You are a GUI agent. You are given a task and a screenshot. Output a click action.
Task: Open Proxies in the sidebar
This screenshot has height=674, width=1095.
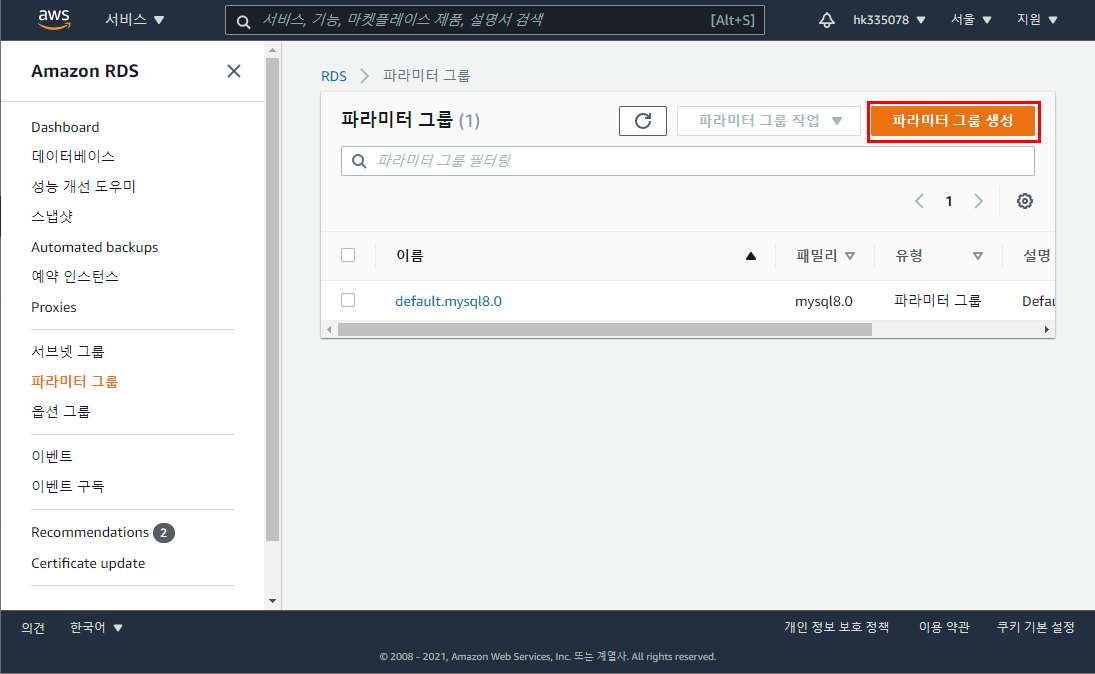[54, 307]
